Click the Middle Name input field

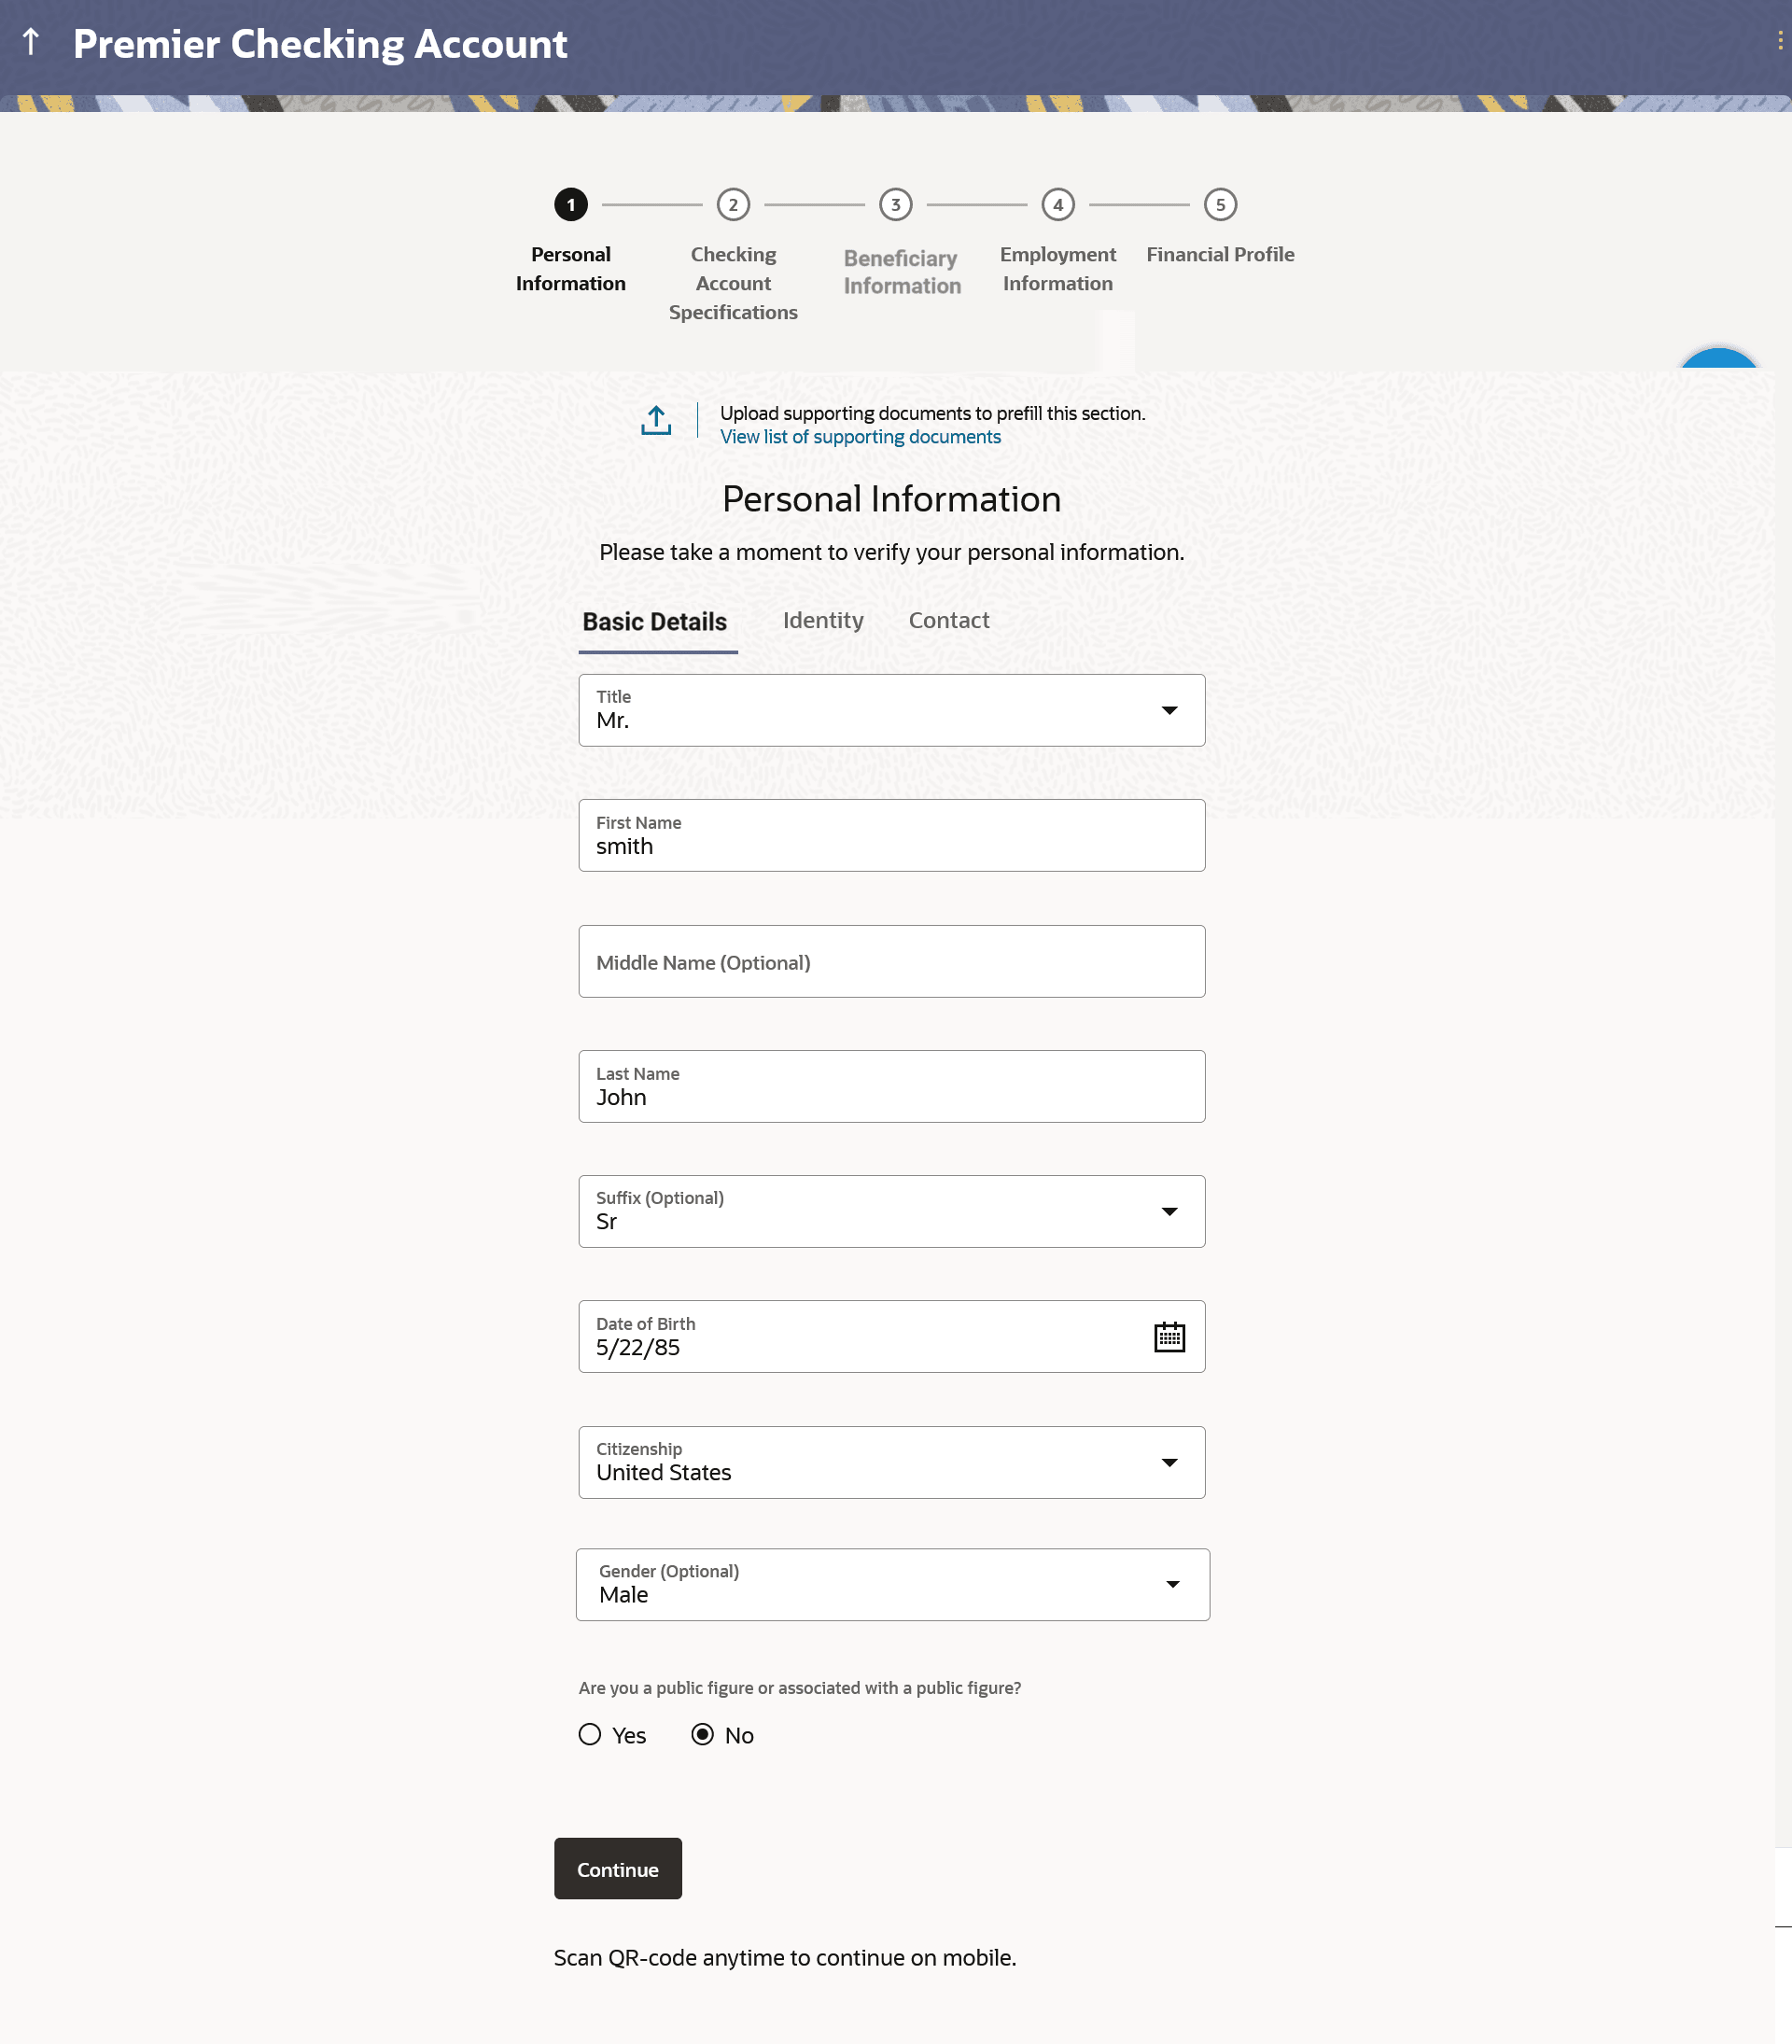pyautogui.click(x=891, y=961)
